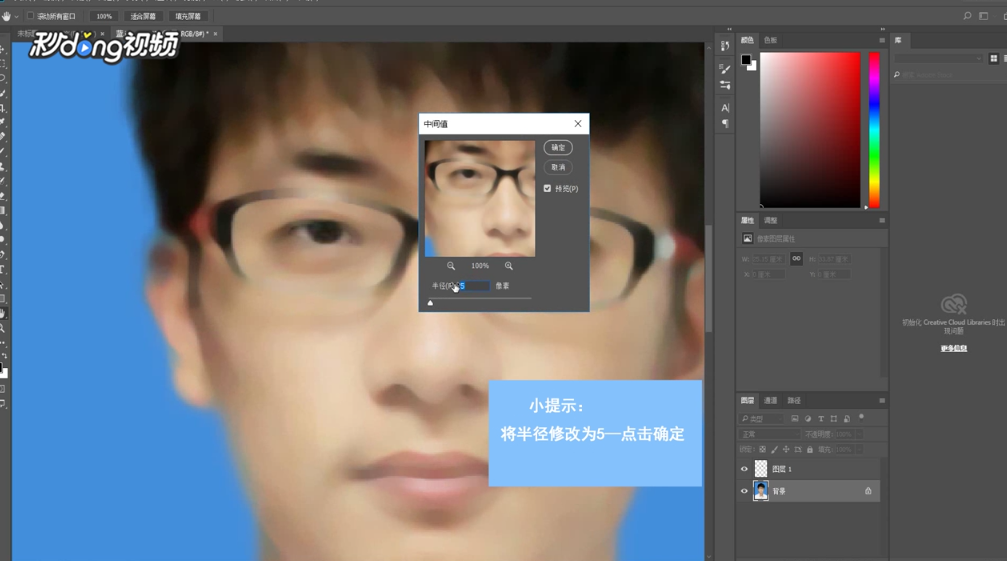
Task: Click 确定 in the 中间值 dialog
Action: (x=558, y=148)
